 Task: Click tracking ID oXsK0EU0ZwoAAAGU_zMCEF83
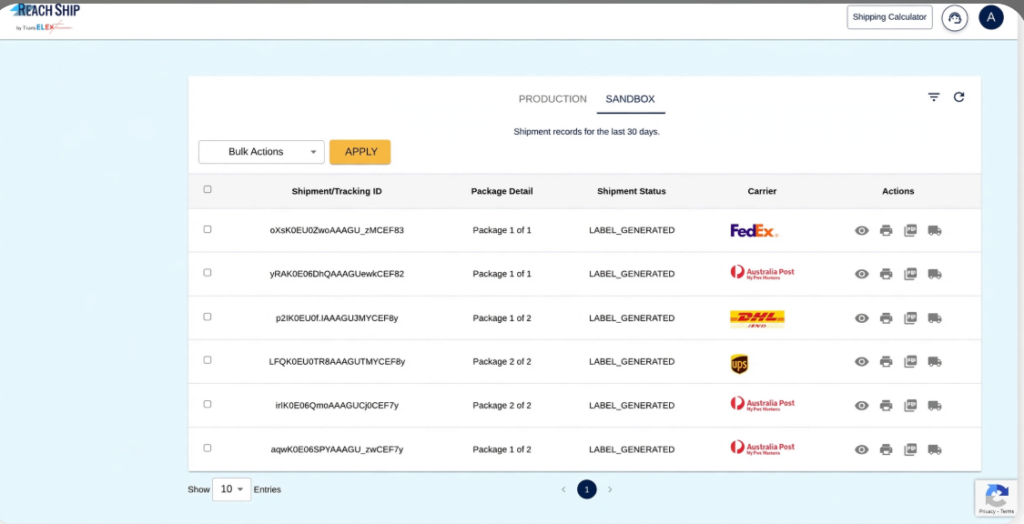tap(337, 231)
